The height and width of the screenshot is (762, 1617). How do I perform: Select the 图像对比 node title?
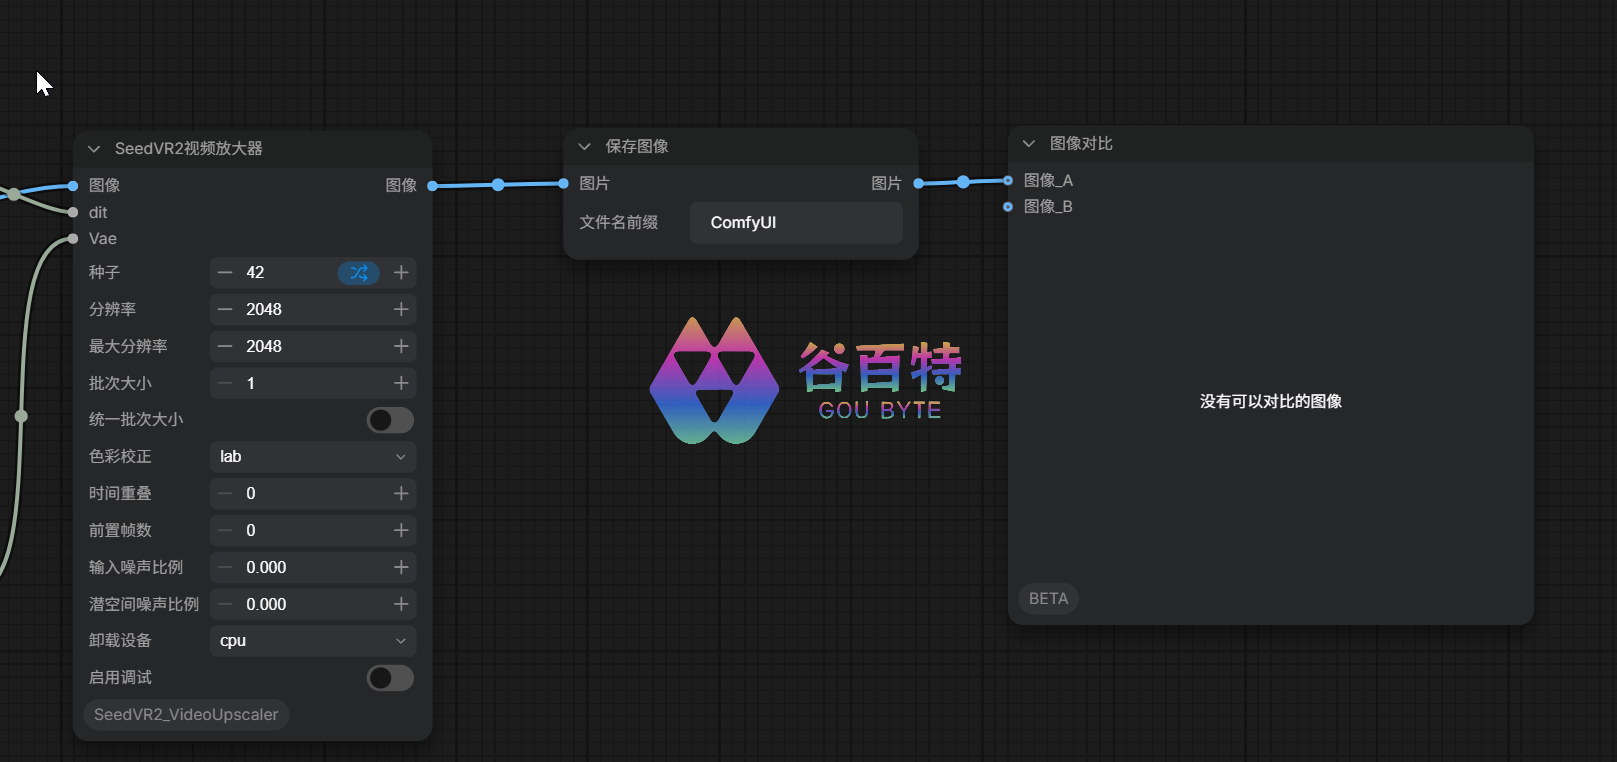click(x=1081, y=144)
